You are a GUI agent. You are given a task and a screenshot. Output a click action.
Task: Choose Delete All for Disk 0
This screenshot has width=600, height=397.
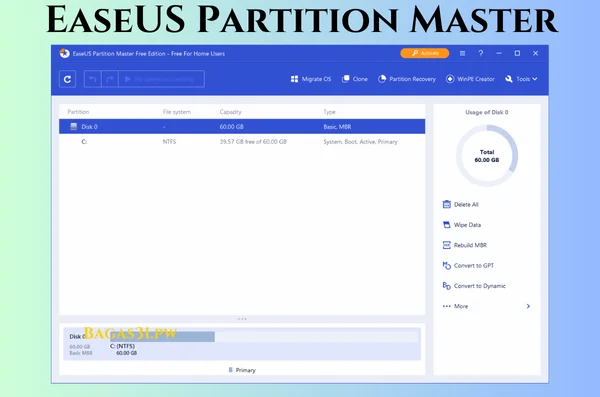[x=460, y=204]
